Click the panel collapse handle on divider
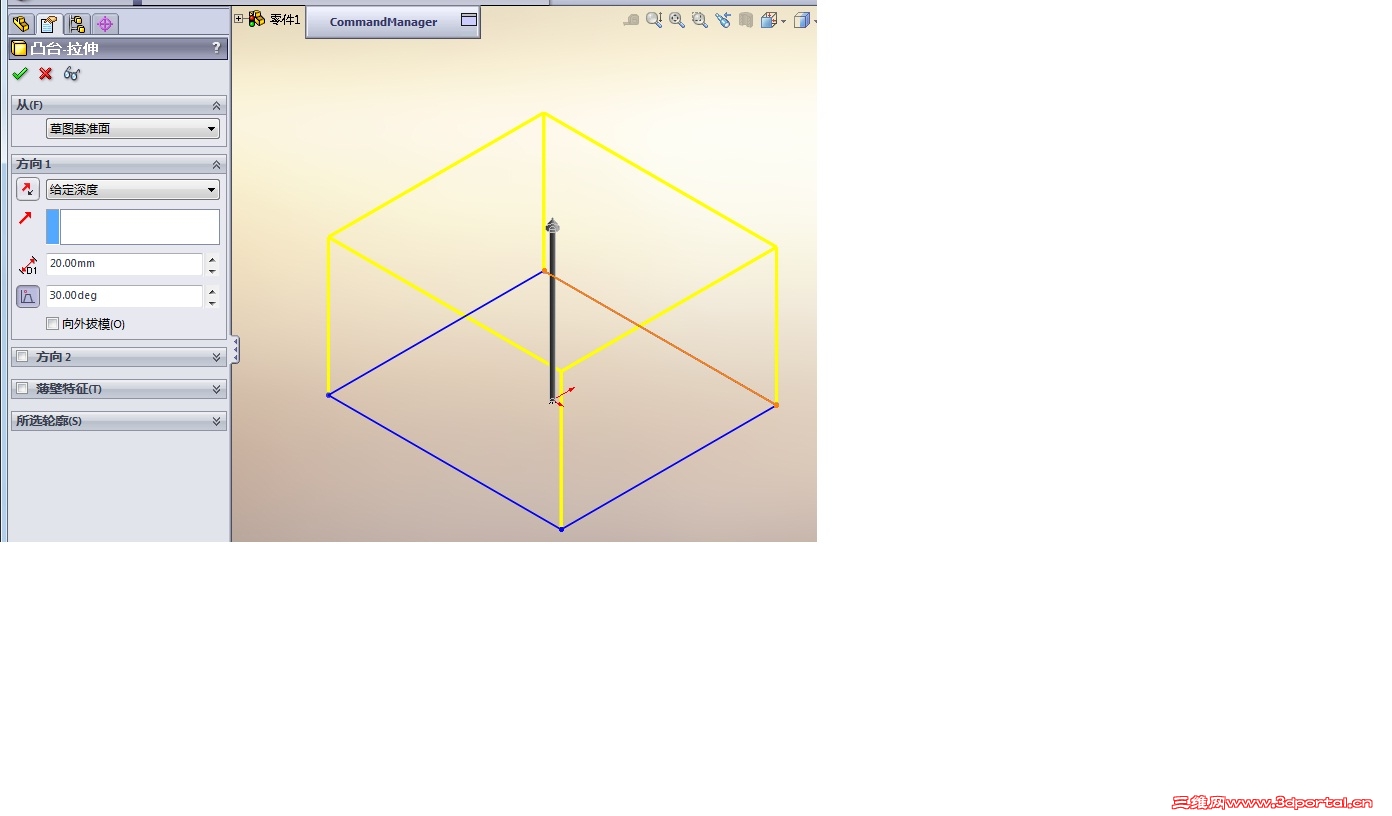This screenshot has width=1392, height=816. point(235,350)
